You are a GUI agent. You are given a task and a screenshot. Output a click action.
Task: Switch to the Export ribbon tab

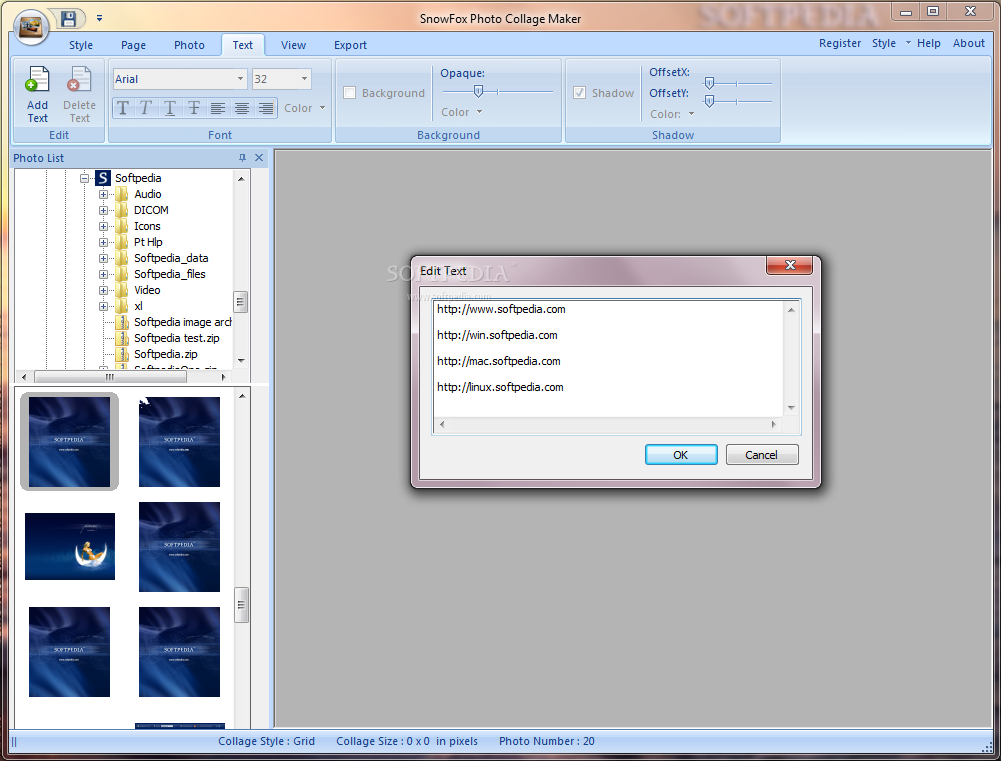(x=350, y=45)
